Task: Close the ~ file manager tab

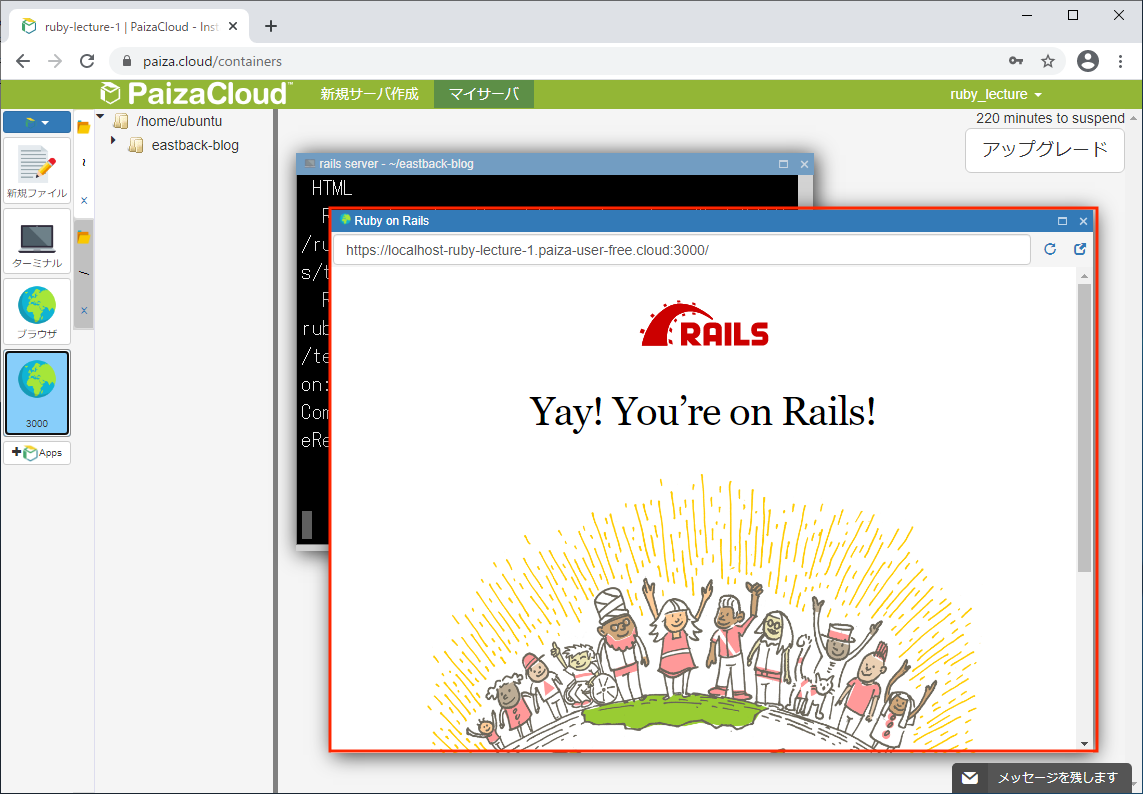Action: pyautogui.click(x=84, y=201)
